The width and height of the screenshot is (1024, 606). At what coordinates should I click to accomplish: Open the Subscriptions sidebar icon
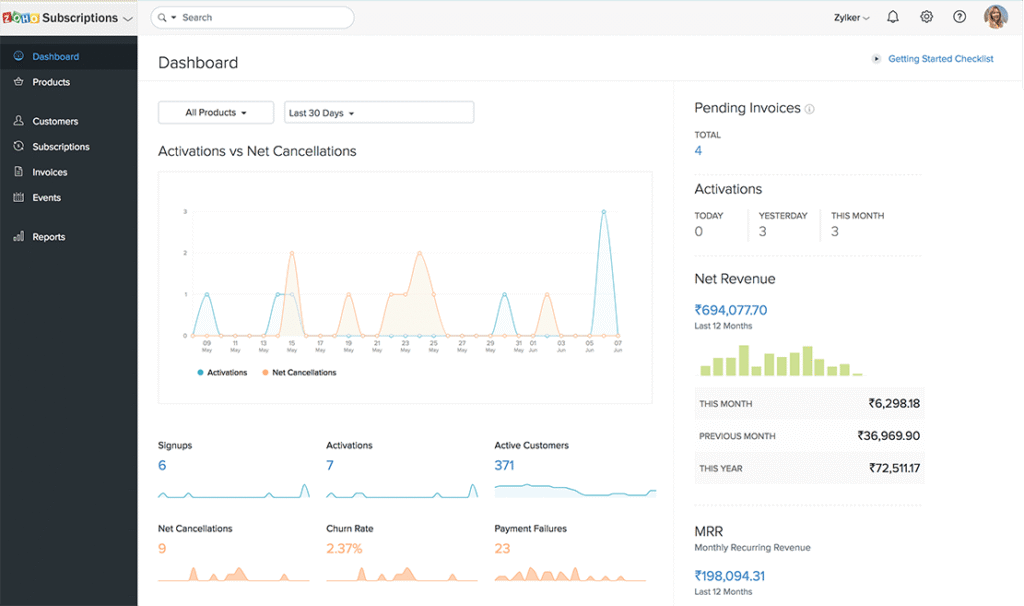19,146
